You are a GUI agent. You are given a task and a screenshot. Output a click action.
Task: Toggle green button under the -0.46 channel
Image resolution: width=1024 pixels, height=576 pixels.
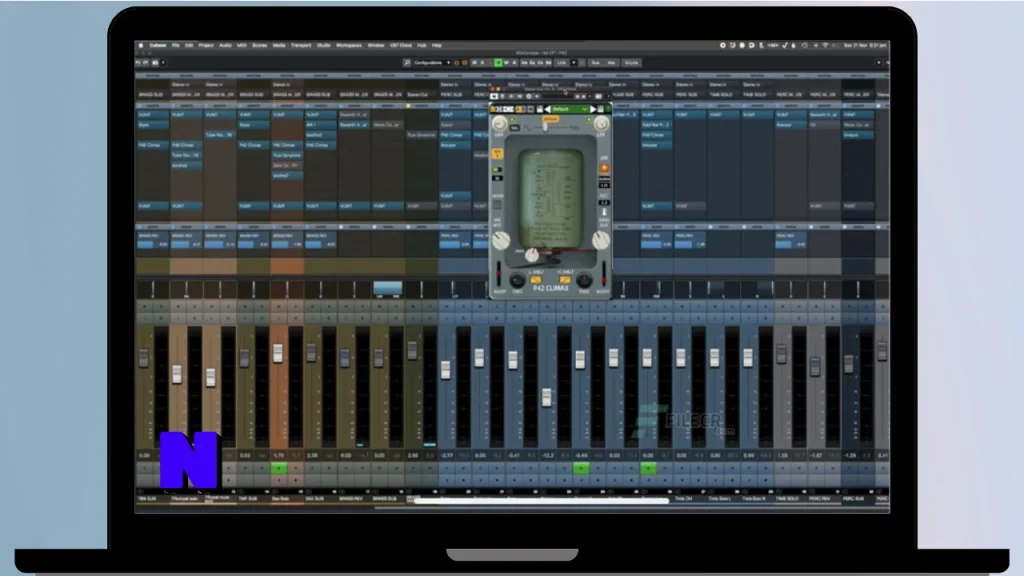point(581,468)
